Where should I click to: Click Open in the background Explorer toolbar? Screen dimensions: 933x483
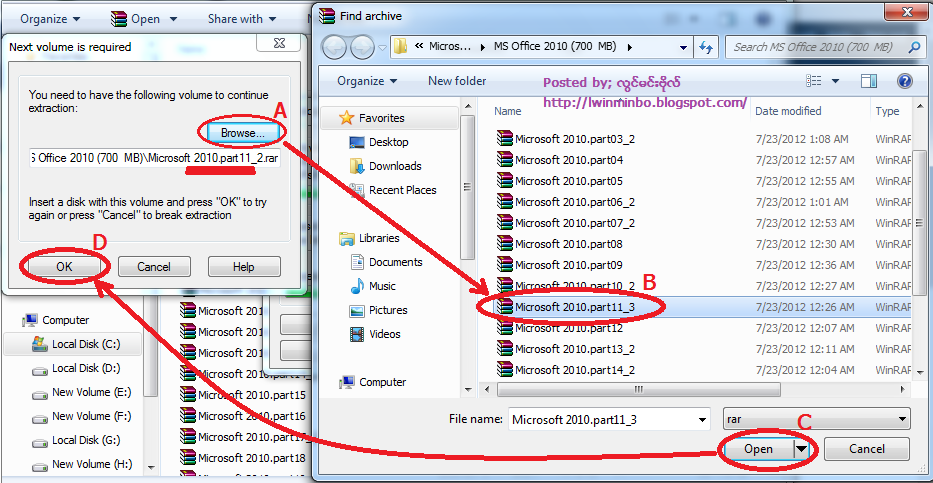(x=145, y=19)
